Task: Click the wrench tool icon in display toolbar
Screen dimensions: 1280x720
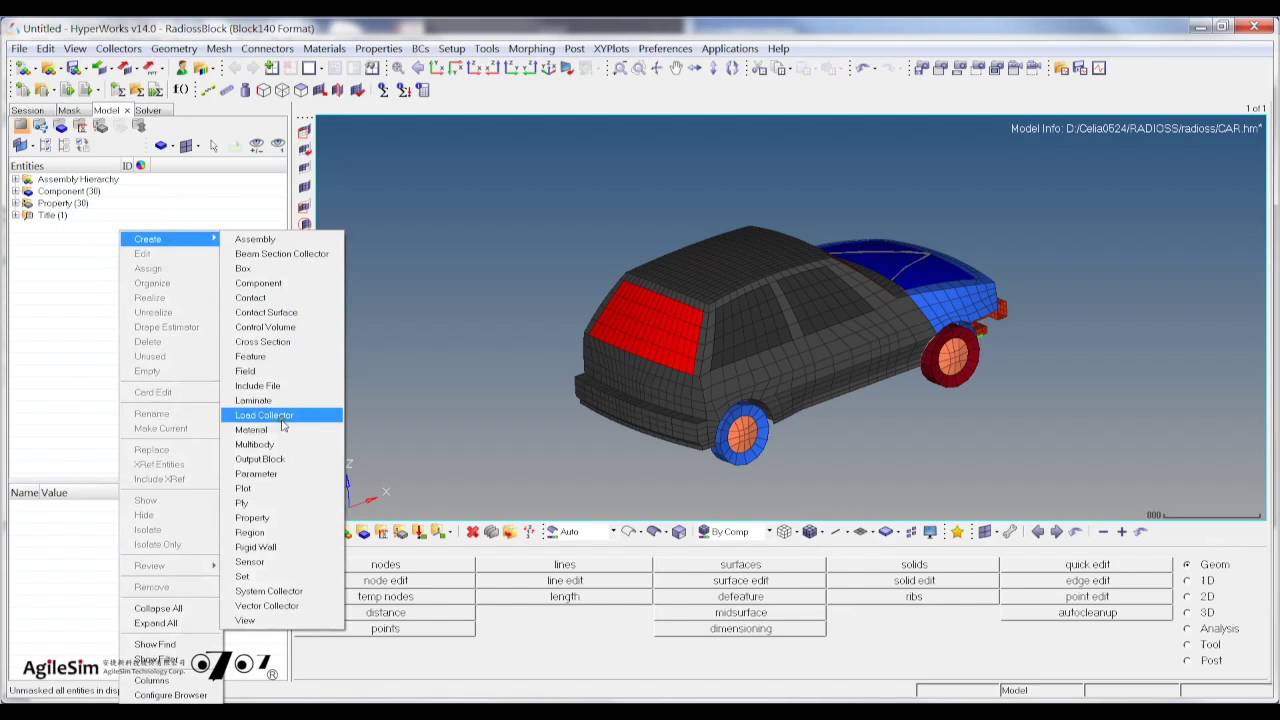Action: pyautogui.click(x=1010, y=532)
